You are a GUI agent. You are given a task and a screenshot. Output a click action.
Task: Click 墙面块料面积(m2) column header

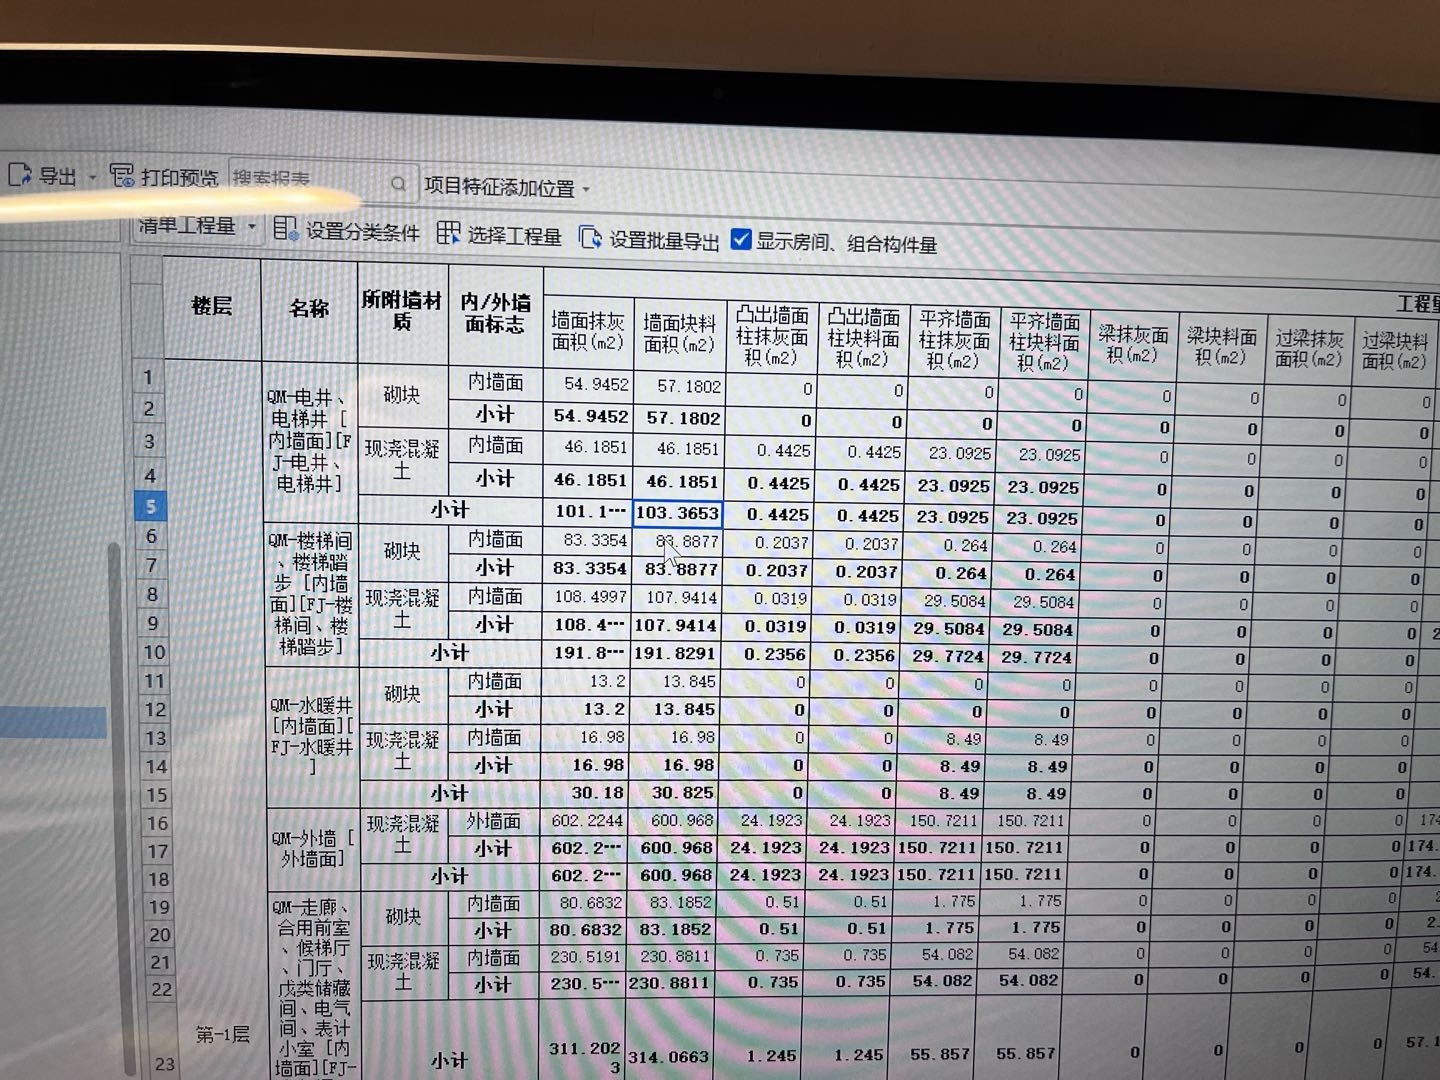pyautogui.click(x=679, y=334)
